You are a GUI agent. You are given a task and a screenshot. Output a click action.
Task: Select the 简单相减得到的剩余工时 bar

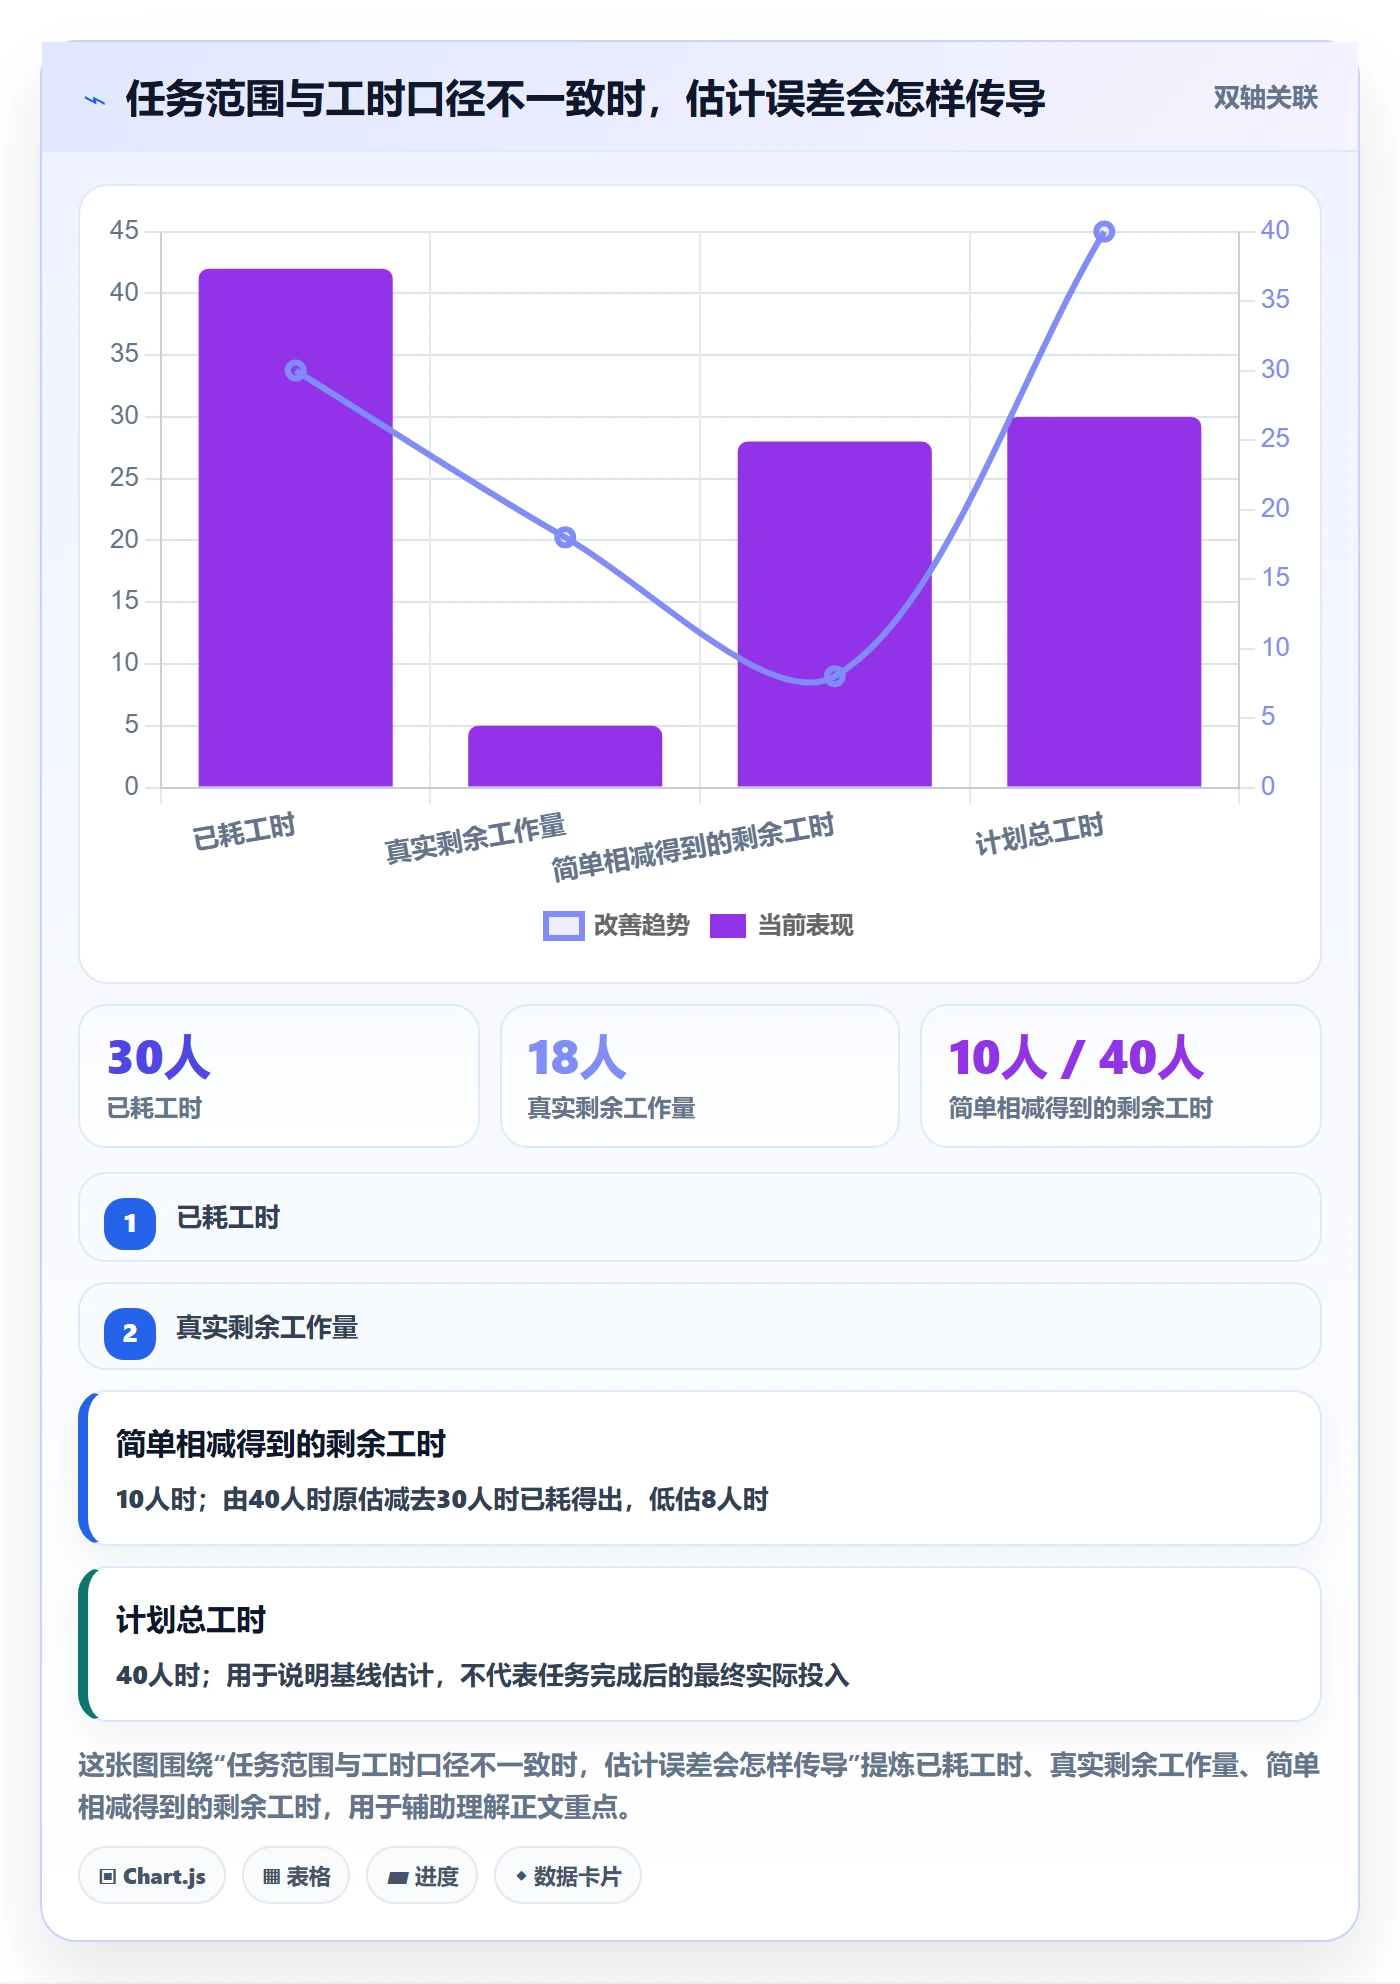point(835,614)
